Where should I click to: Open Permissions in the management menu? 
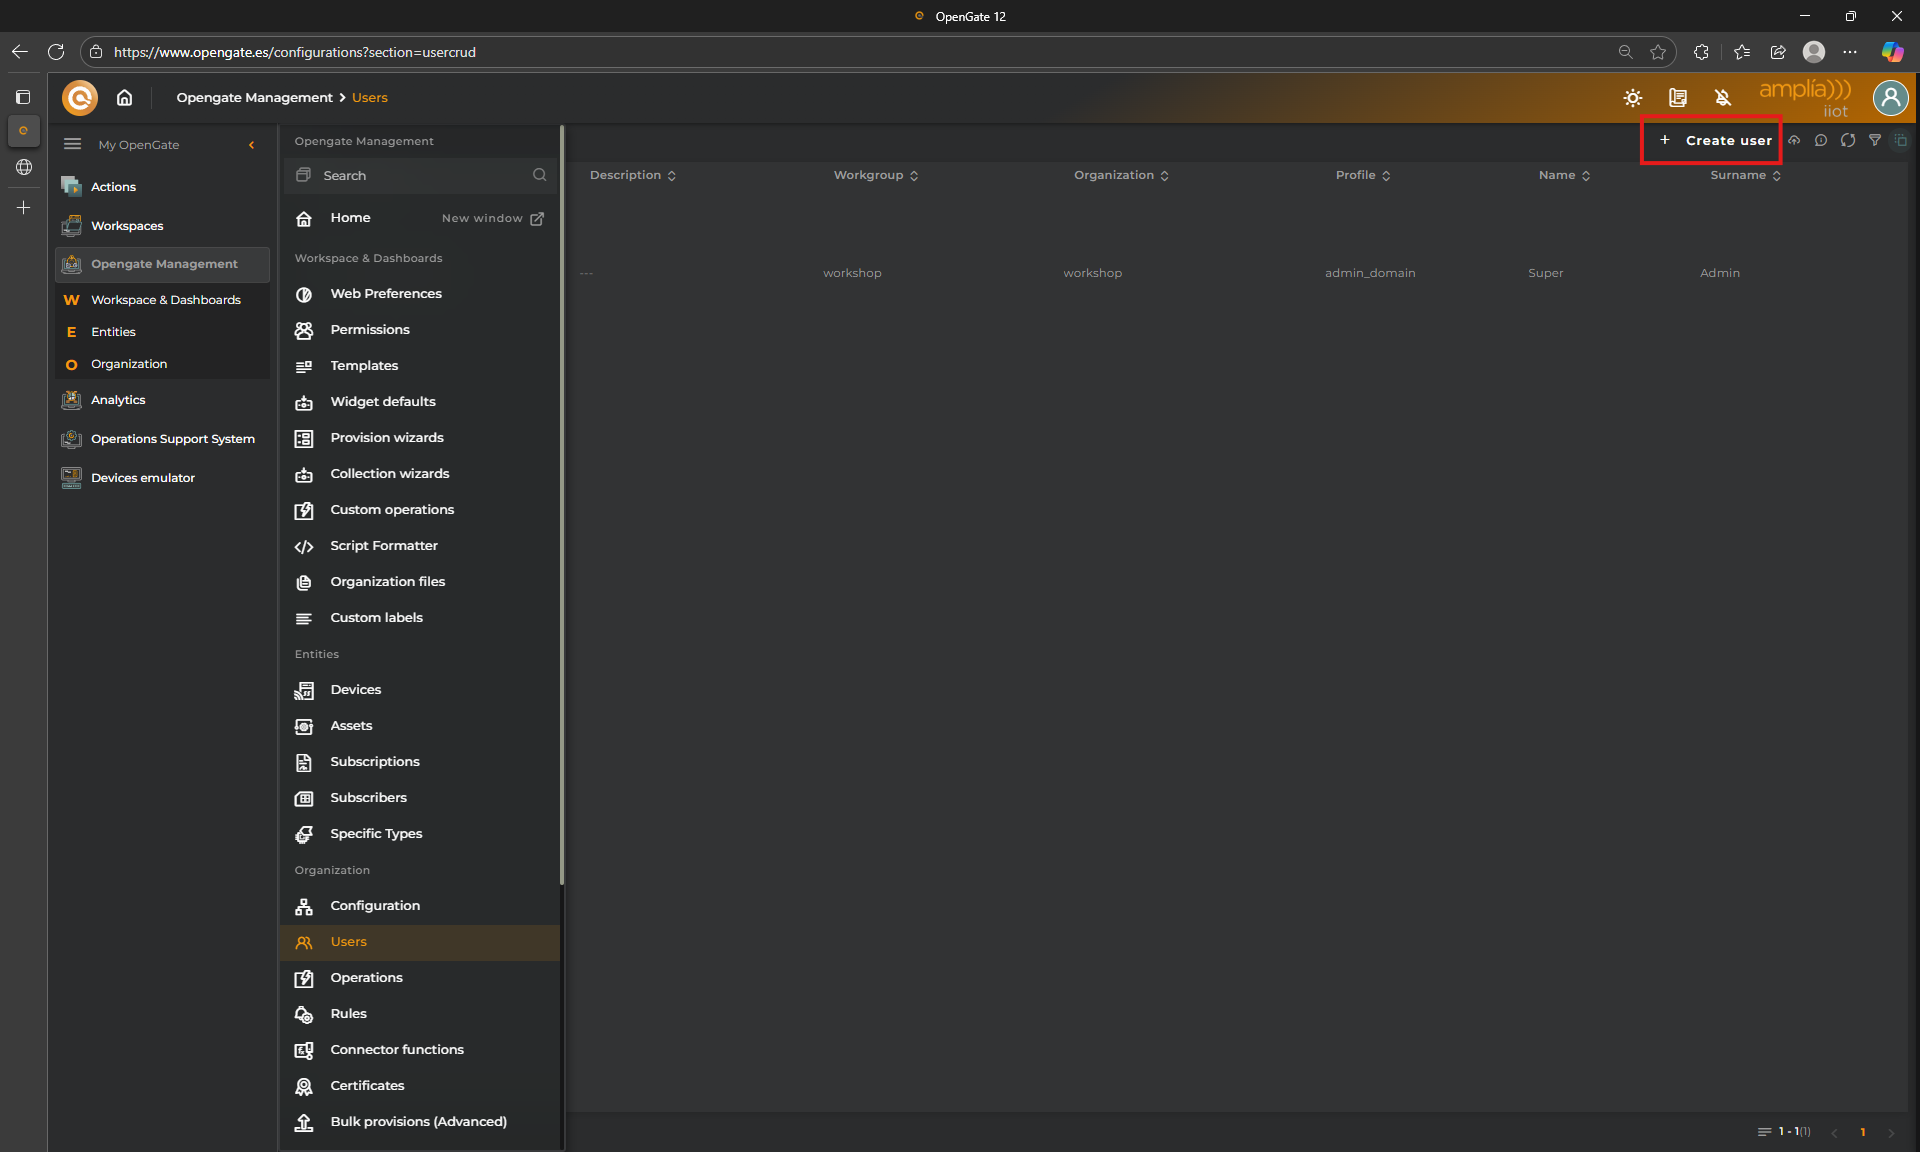(x=370, y=330)
